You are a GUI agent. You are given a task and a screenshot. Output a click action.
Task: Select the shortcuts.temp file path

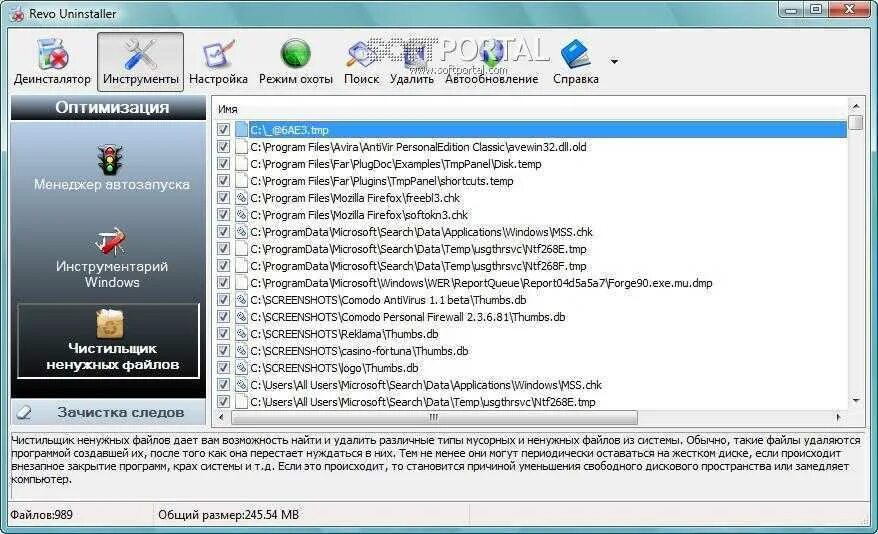pos(382,181)
